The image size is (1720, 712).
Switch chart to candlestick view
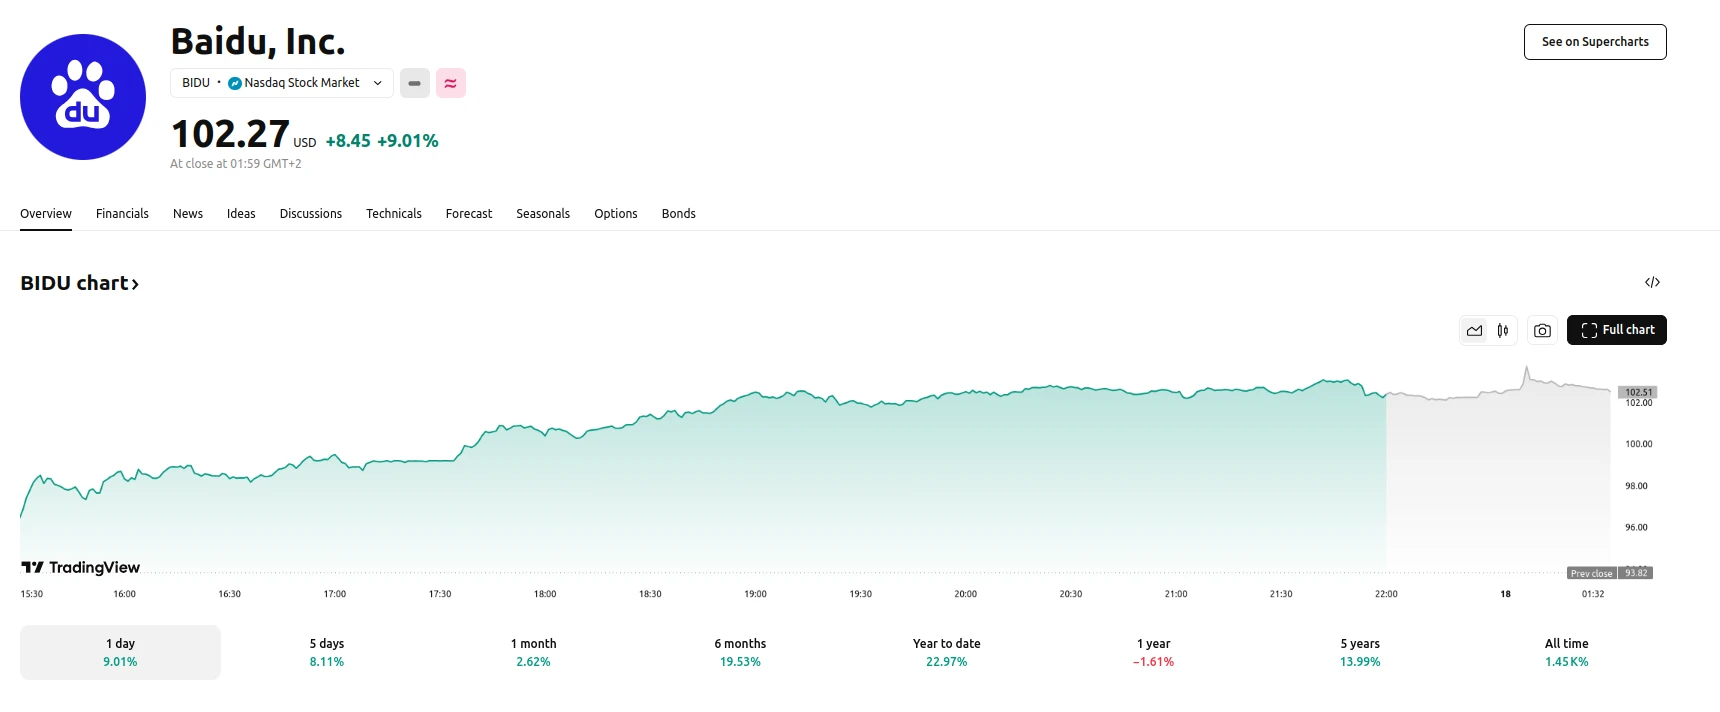pyautogui.click(x=1502, y=330)
